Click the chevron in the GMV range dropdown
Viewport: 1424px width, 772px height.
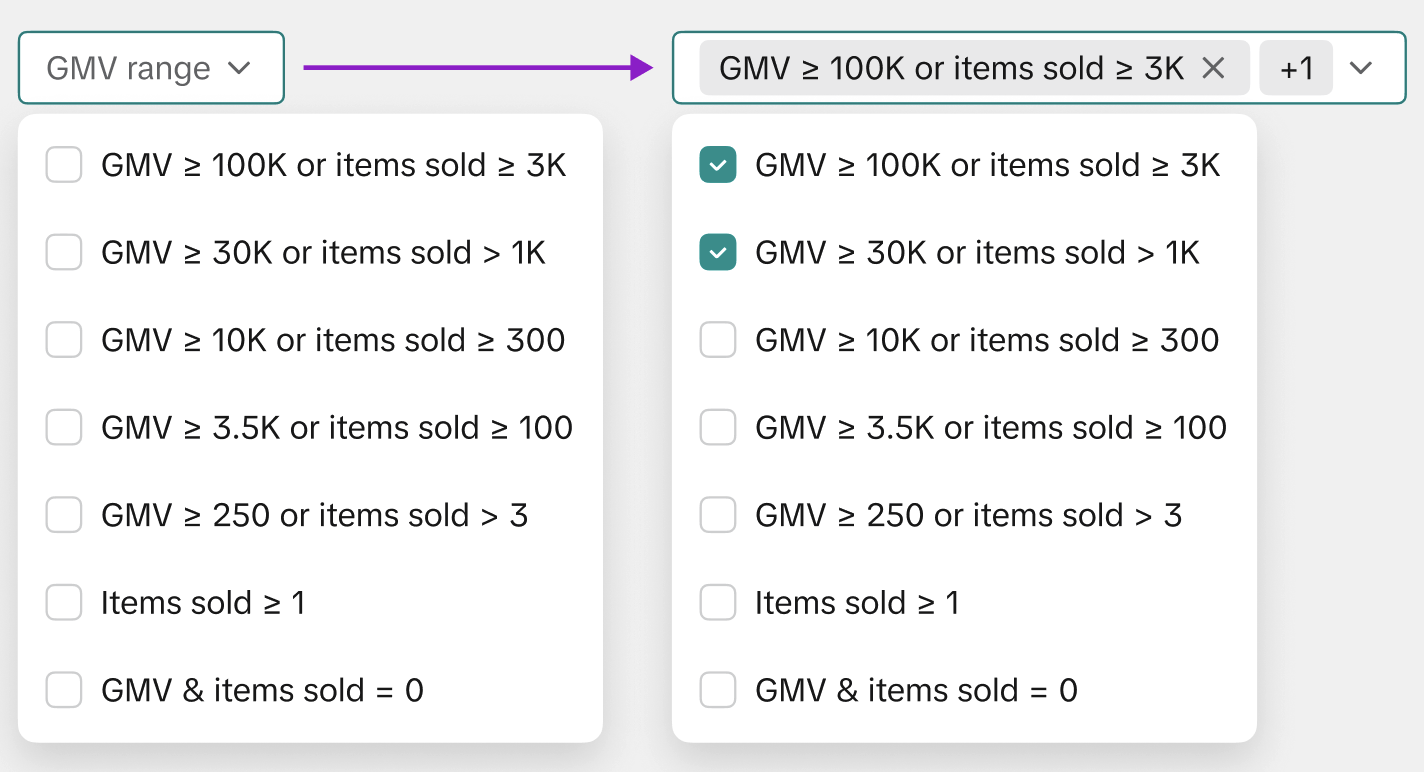coord(238,68)
